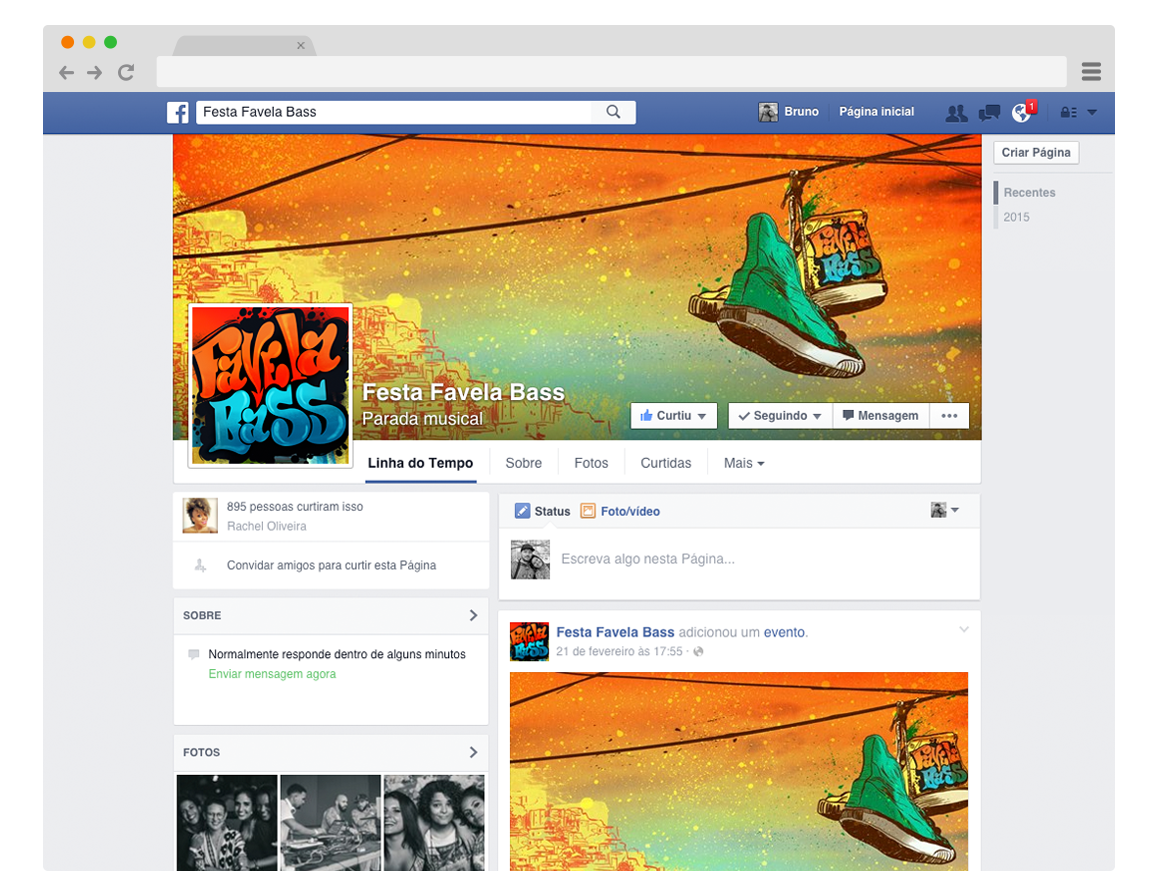The width and height of the screenshot is (1158, 896).
Task: Click the user photo in the composer
Action: (x=530, y=560)
